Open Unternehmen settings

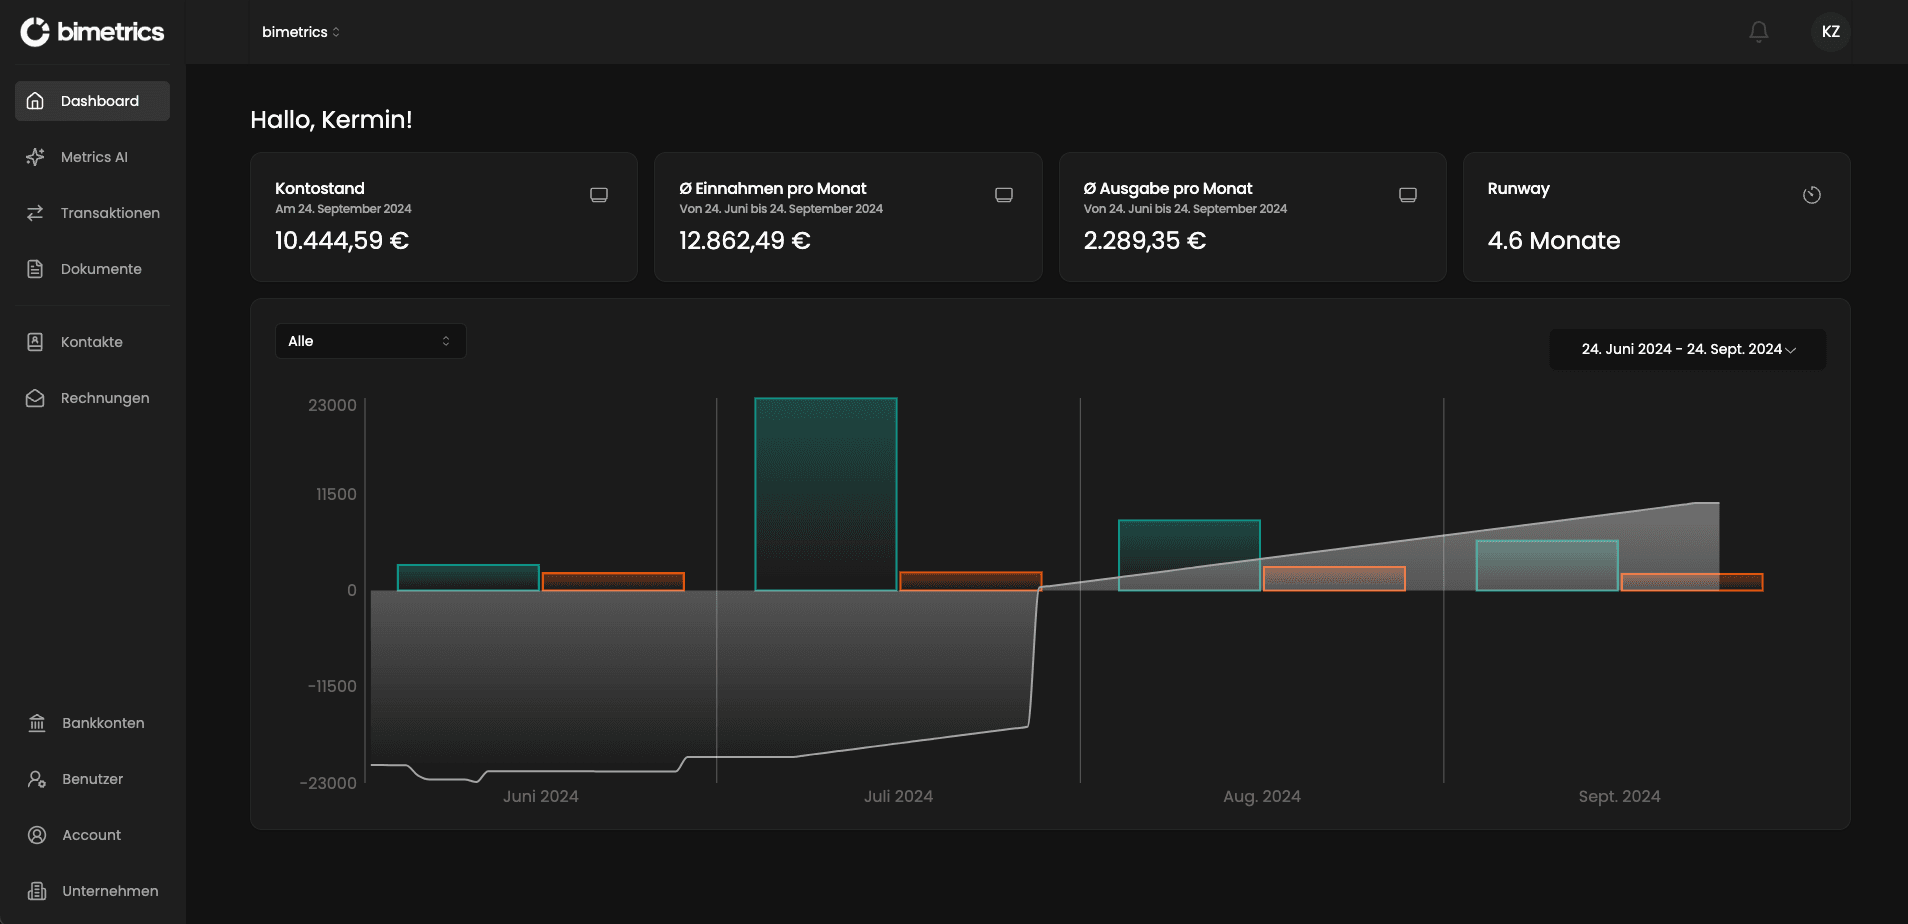click(92, 891)
